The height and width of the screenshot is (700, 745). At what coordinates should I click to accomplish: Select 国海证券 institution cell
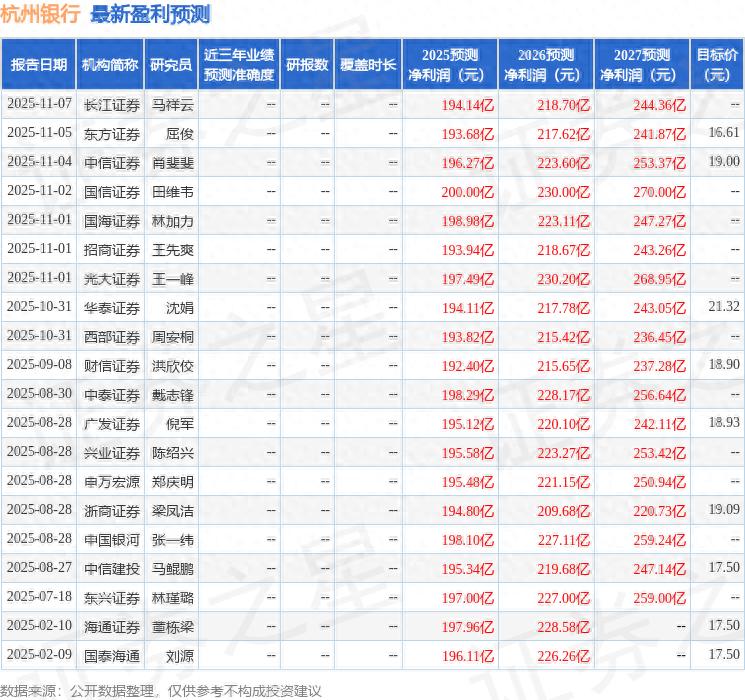coord(112,221)
